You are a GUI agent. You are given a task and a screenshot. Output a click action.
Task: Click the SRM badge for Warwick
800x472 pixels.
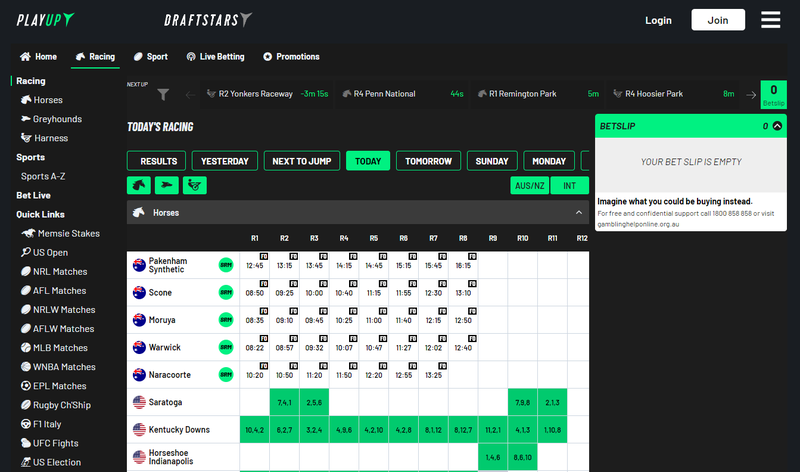(x=226, y=347)
